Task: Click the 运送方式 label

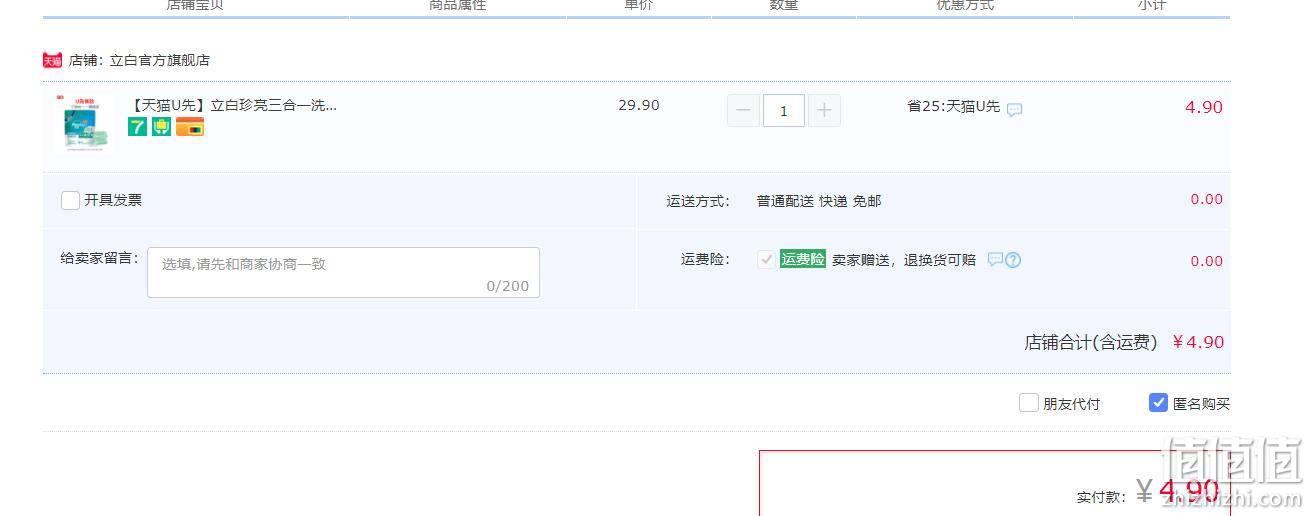Action: [698, 201]
